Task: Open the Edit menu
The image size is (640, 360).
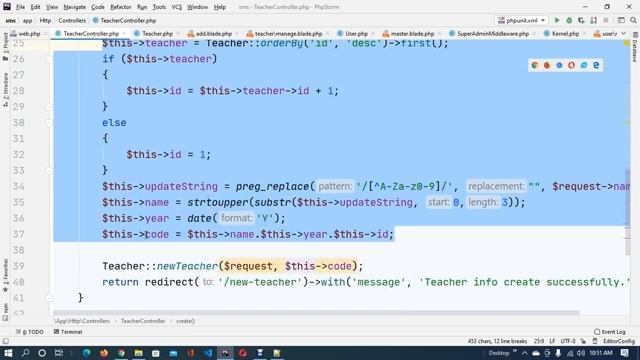Action: pos(36,7)
